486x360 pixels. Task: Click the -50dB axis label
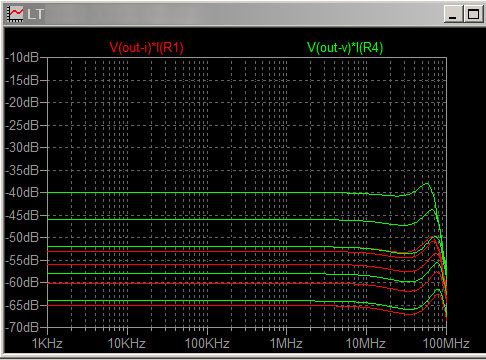[x=22, y=238]
